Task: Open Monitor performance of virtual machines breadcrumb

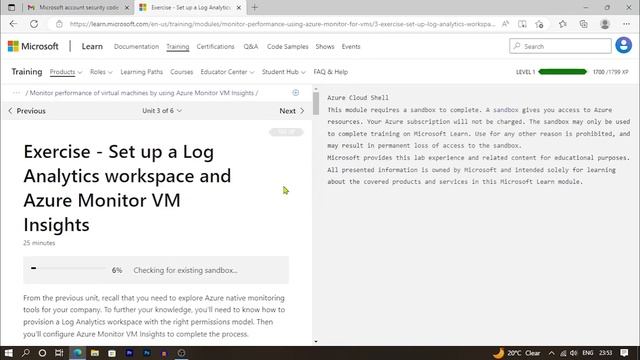Action: pos(142,93)
